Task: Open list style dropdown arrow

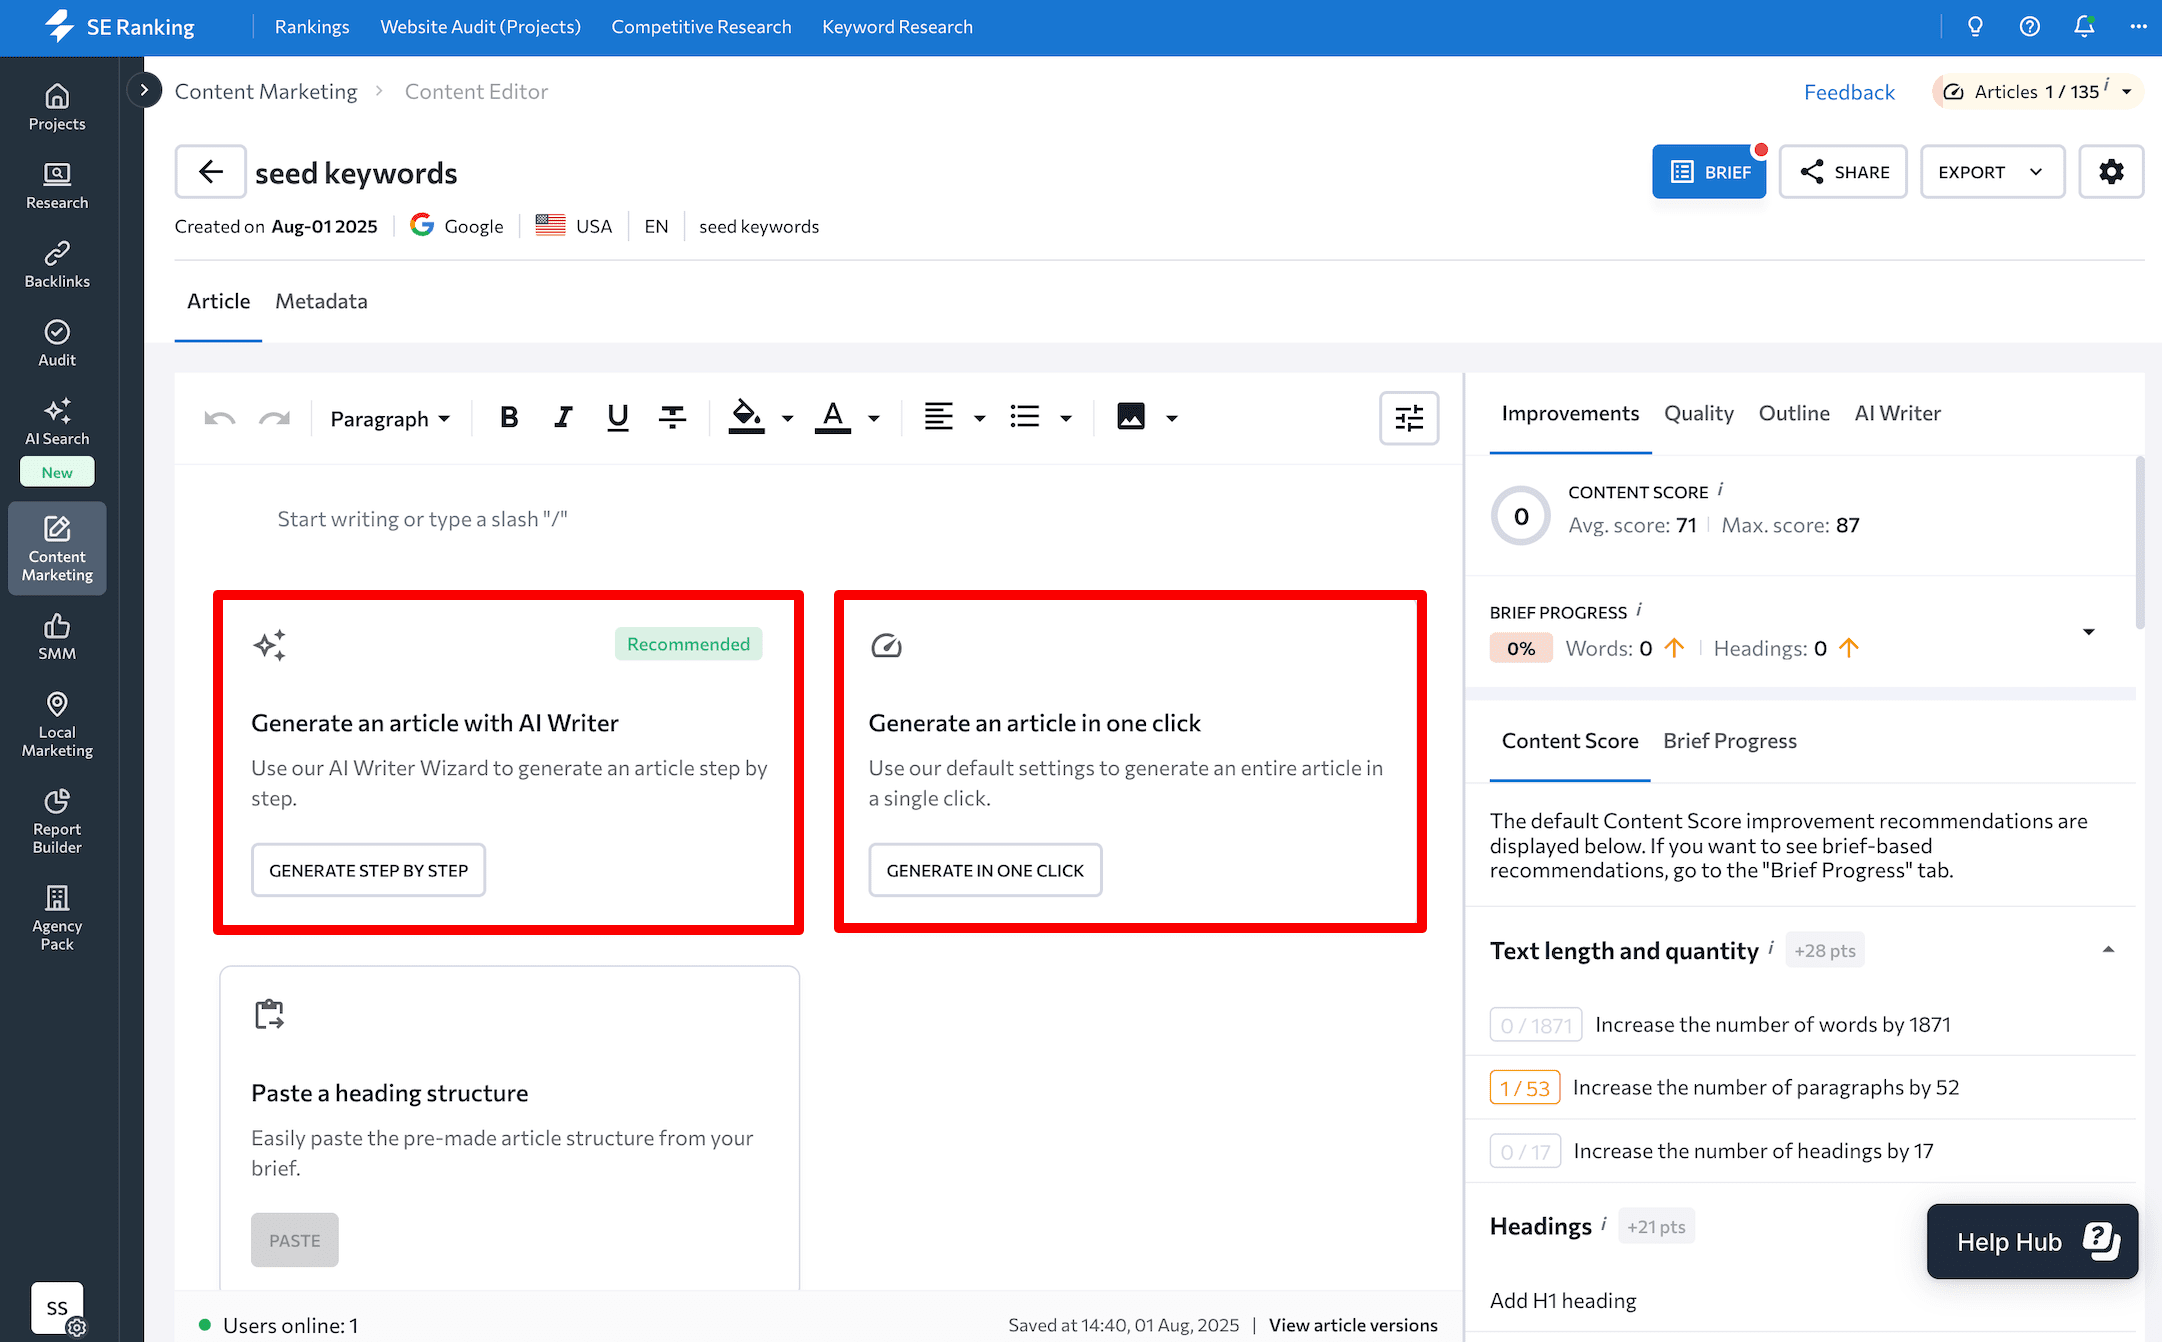Action: 1066,419
